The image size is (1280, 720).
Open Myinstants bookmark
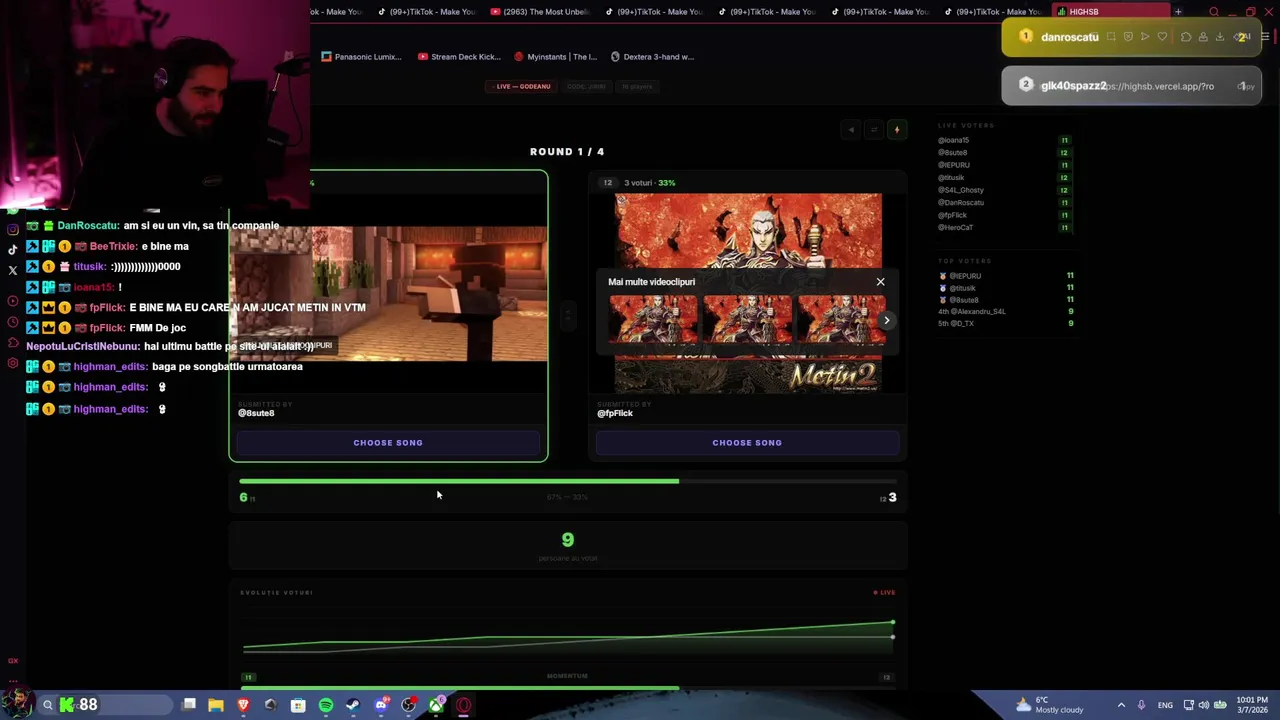click(555, 57)
